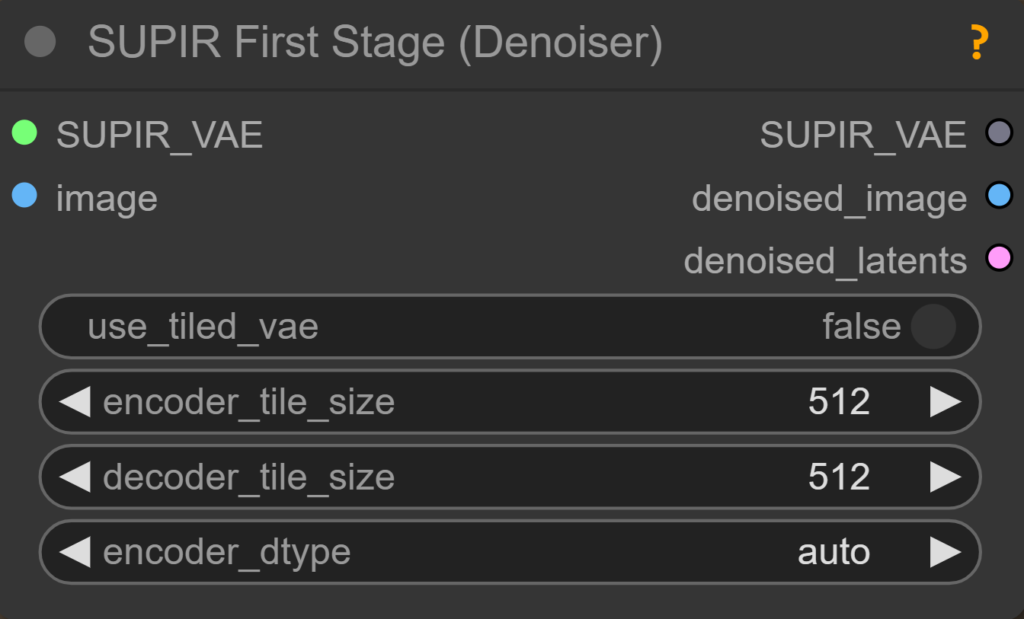Decrease encoder_tile_size with left arrow
This screenshot has width=1024, height=619.
tap(74, 402)
